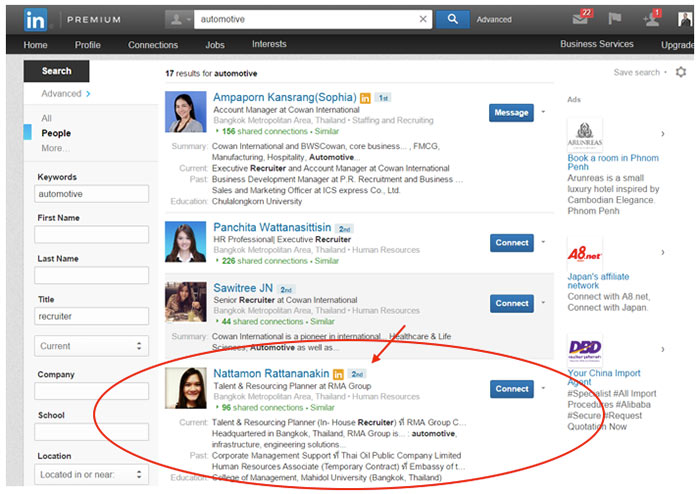Open Ampaporn Kansrang(Sophia) profile name link
700x494 pixels.
tap(285, 97)
